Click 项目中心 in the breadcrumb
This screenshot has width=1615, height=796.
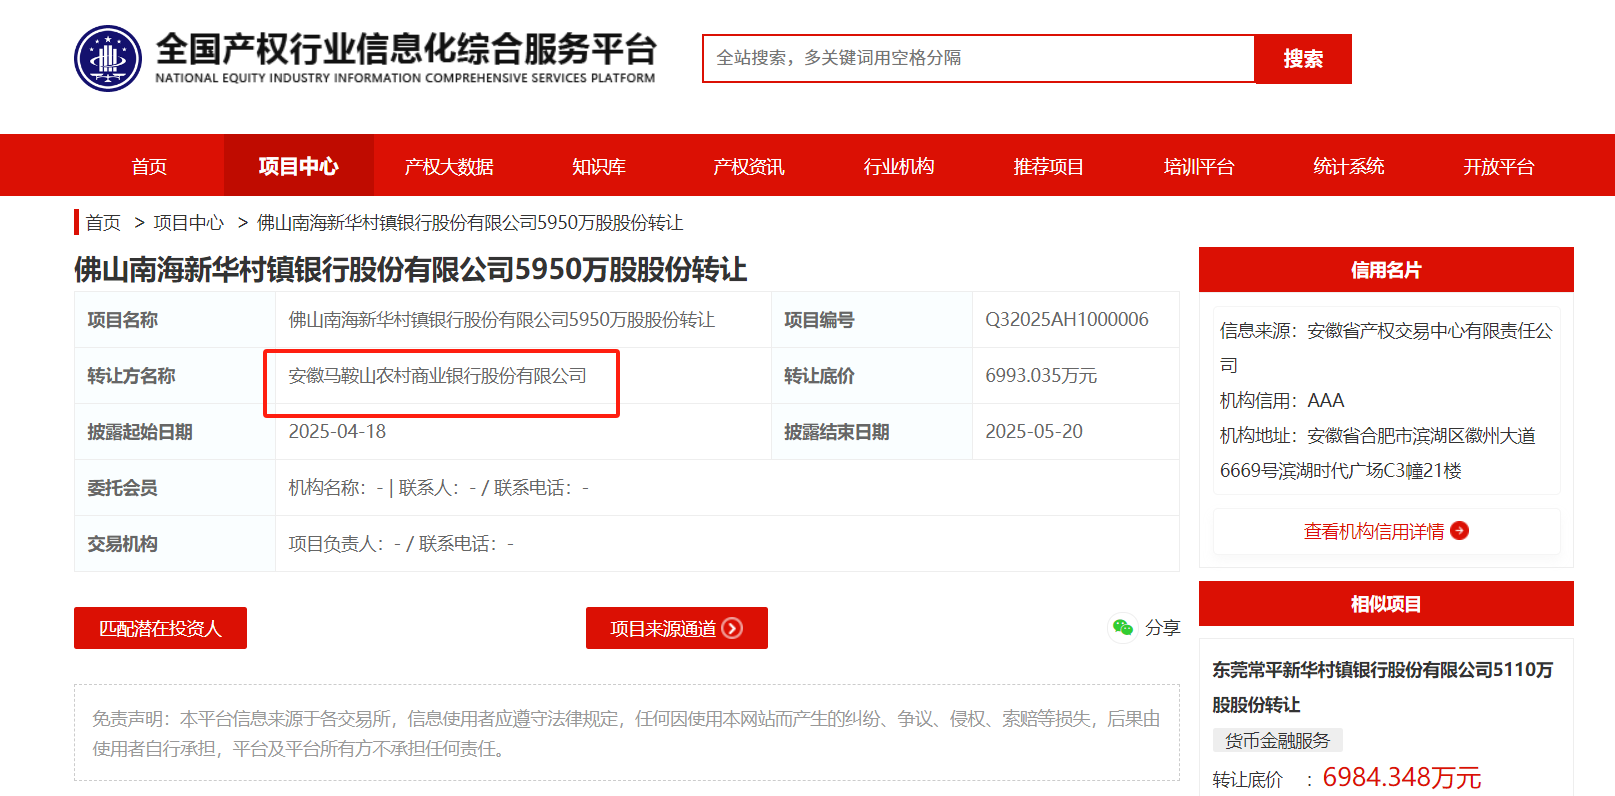pos(189,222)
